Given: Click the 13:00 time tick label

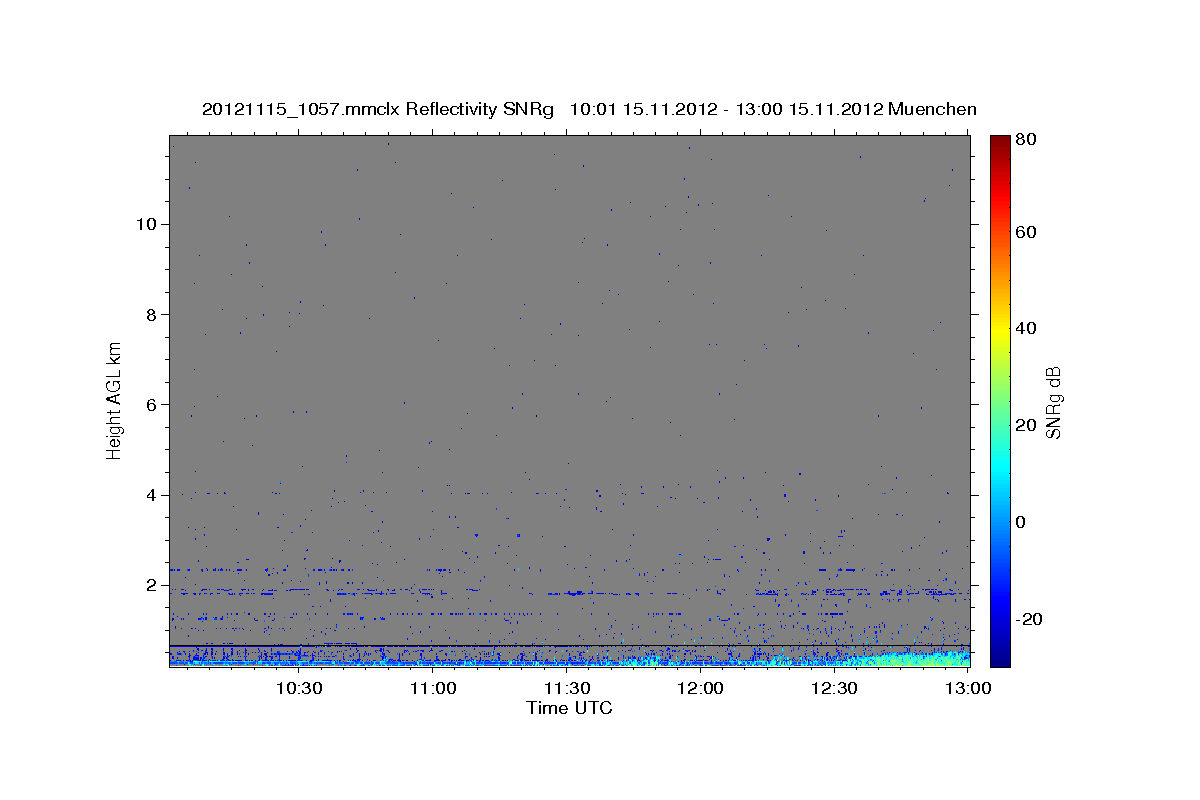Looking at the screenshot, I should click(968, 688).
